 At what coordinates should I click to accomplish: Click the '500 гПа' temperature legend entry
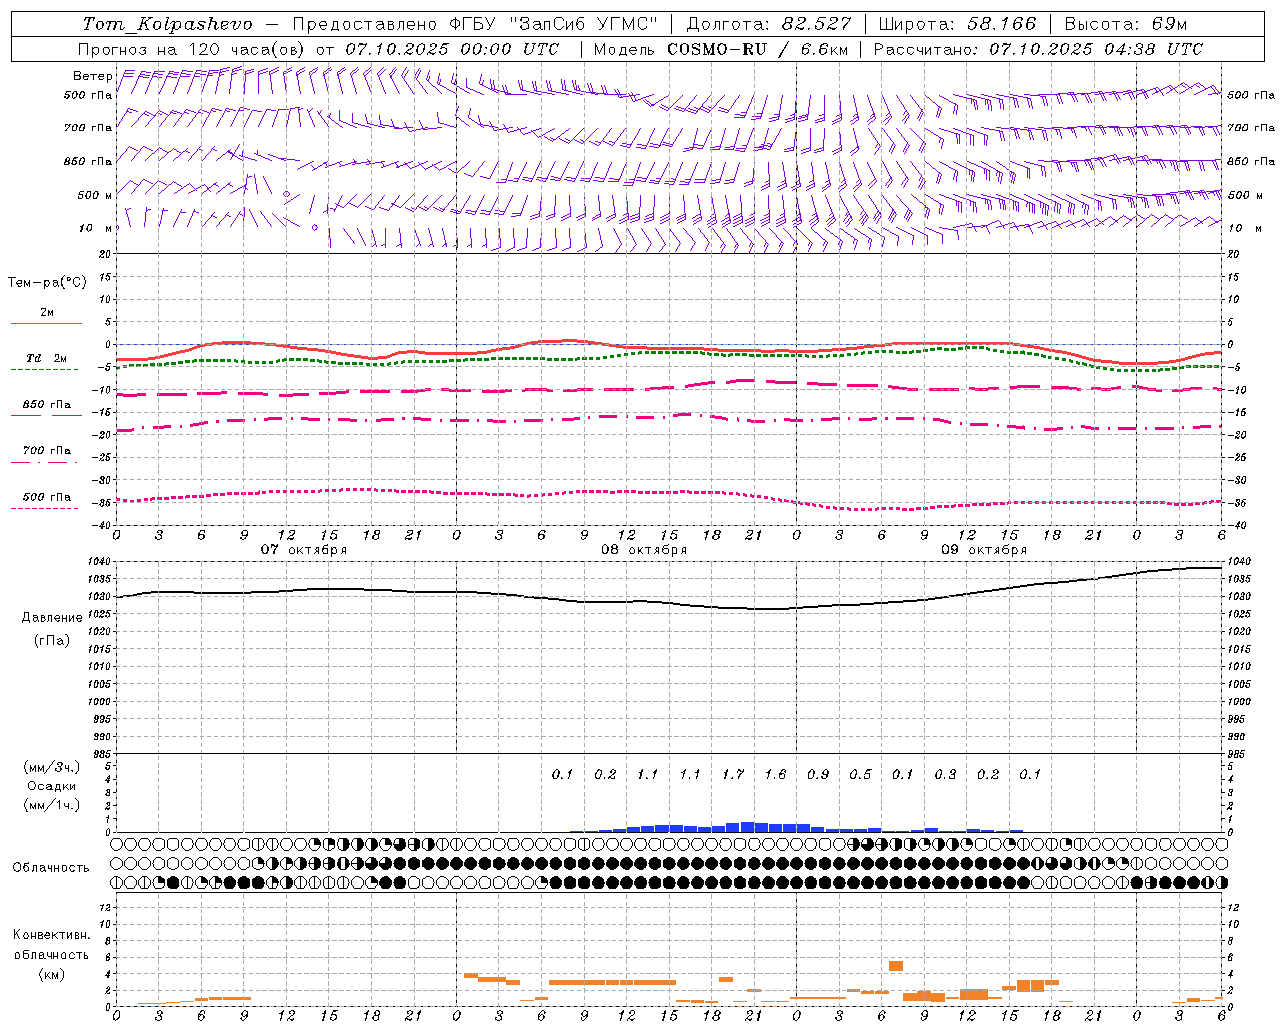[x=46, y=497]
